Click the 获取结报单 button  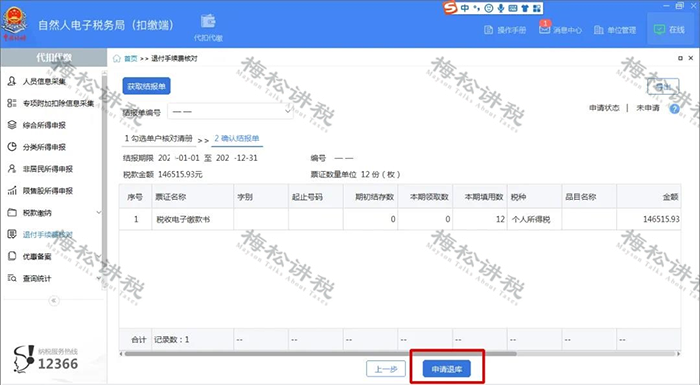(x=146, y=86)
